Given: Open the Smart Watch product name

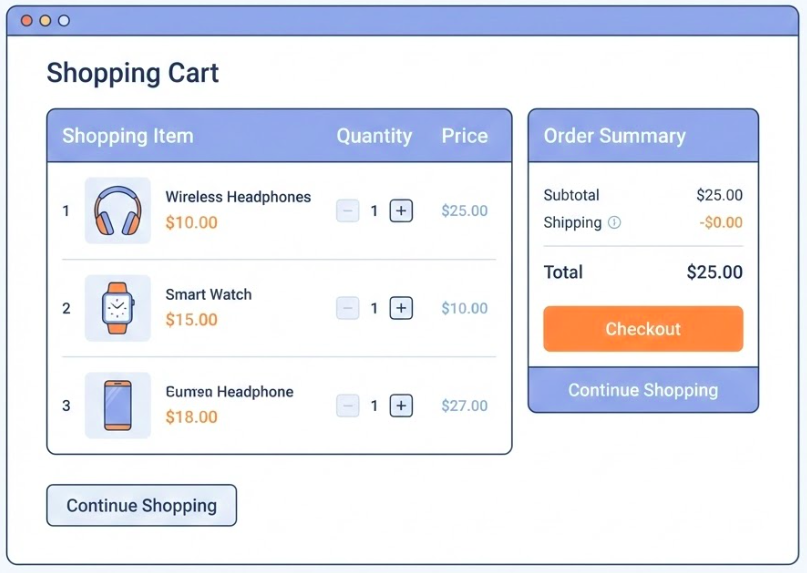Looking at the screenshot, I should 208,295.
